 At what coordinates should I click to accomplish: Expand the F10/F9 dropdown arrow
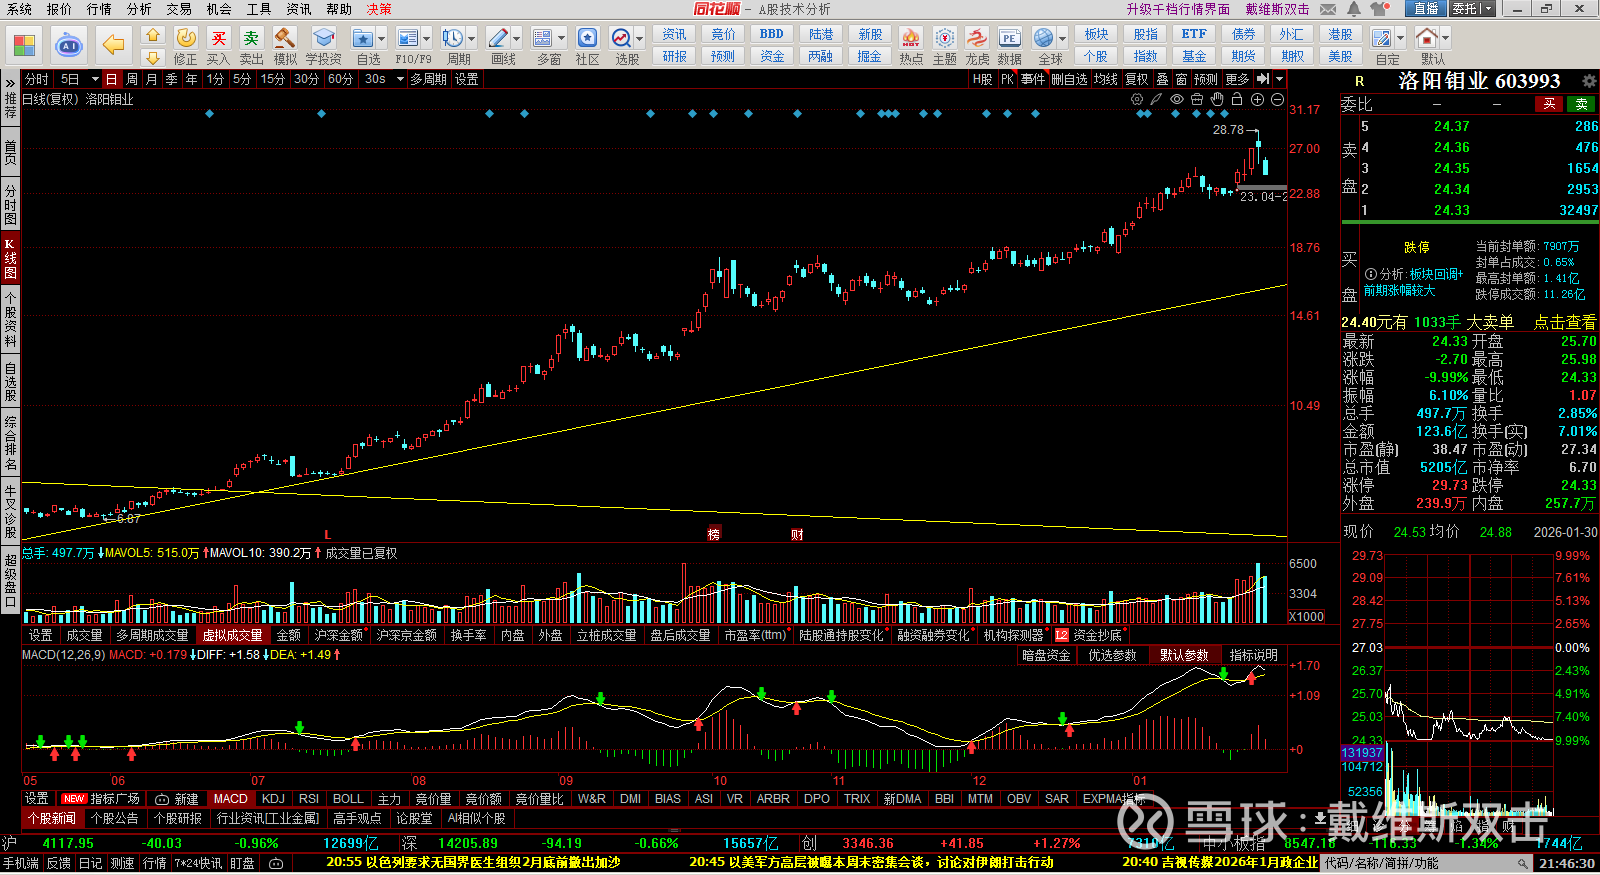[x=427, y=39]
